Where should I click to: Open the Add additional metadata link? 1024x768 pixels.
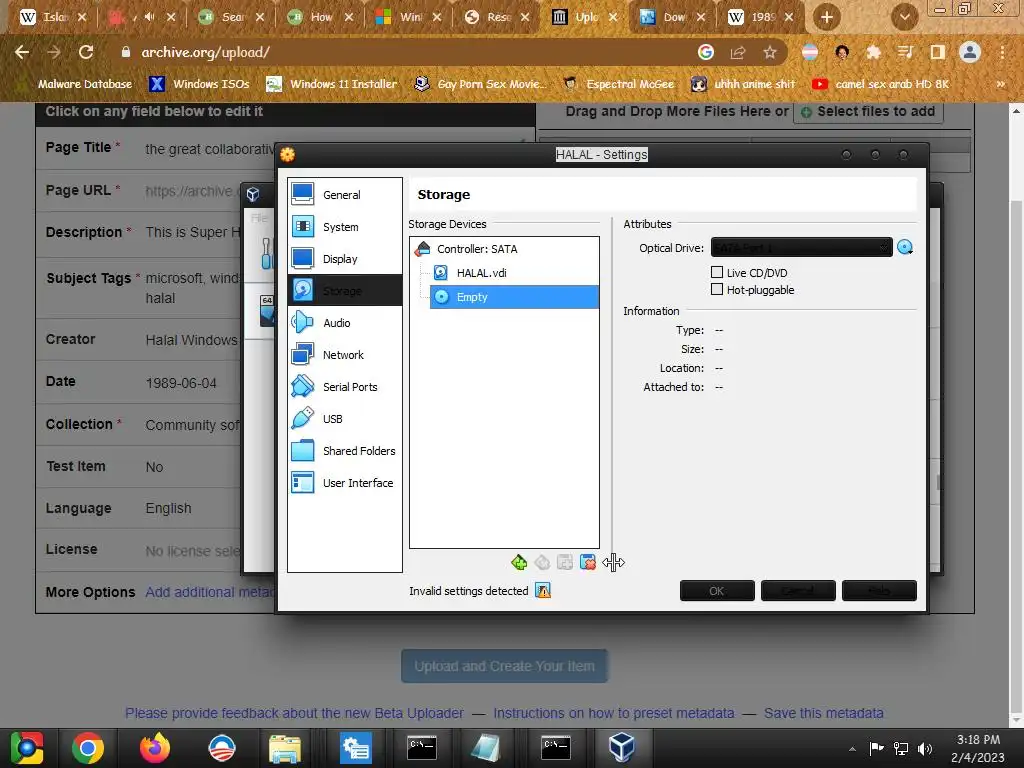click(x=209, y=592)
